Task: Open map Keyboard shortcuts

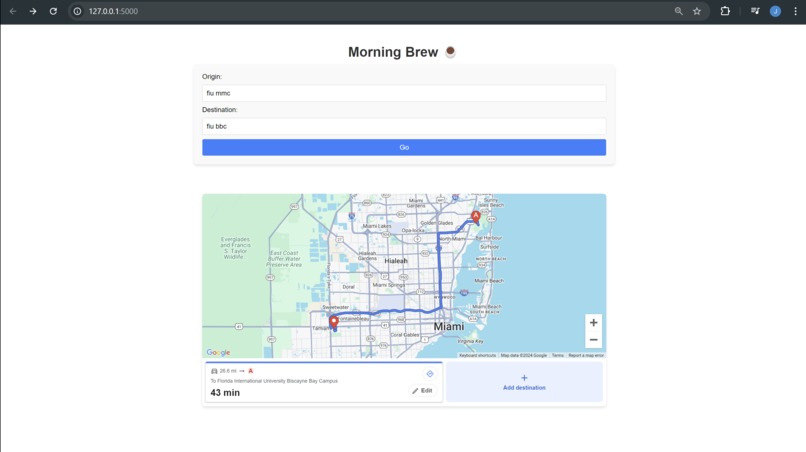Action: (x=477, y=355)
